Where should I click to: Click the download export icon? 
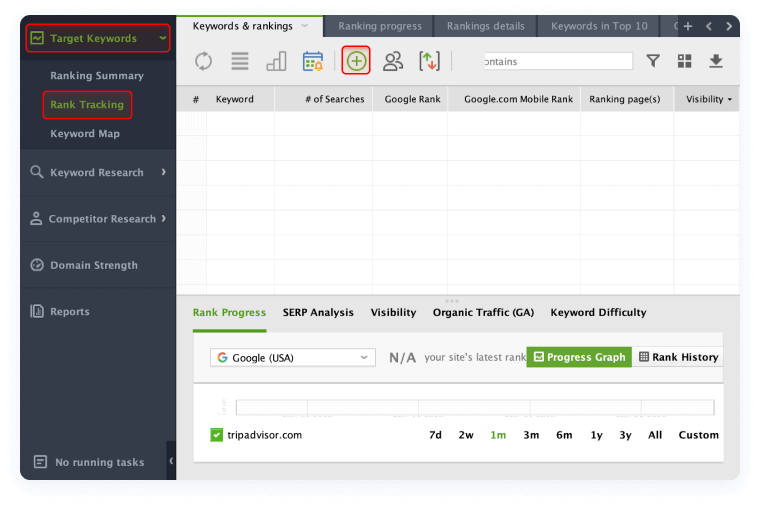coord(716,61)
